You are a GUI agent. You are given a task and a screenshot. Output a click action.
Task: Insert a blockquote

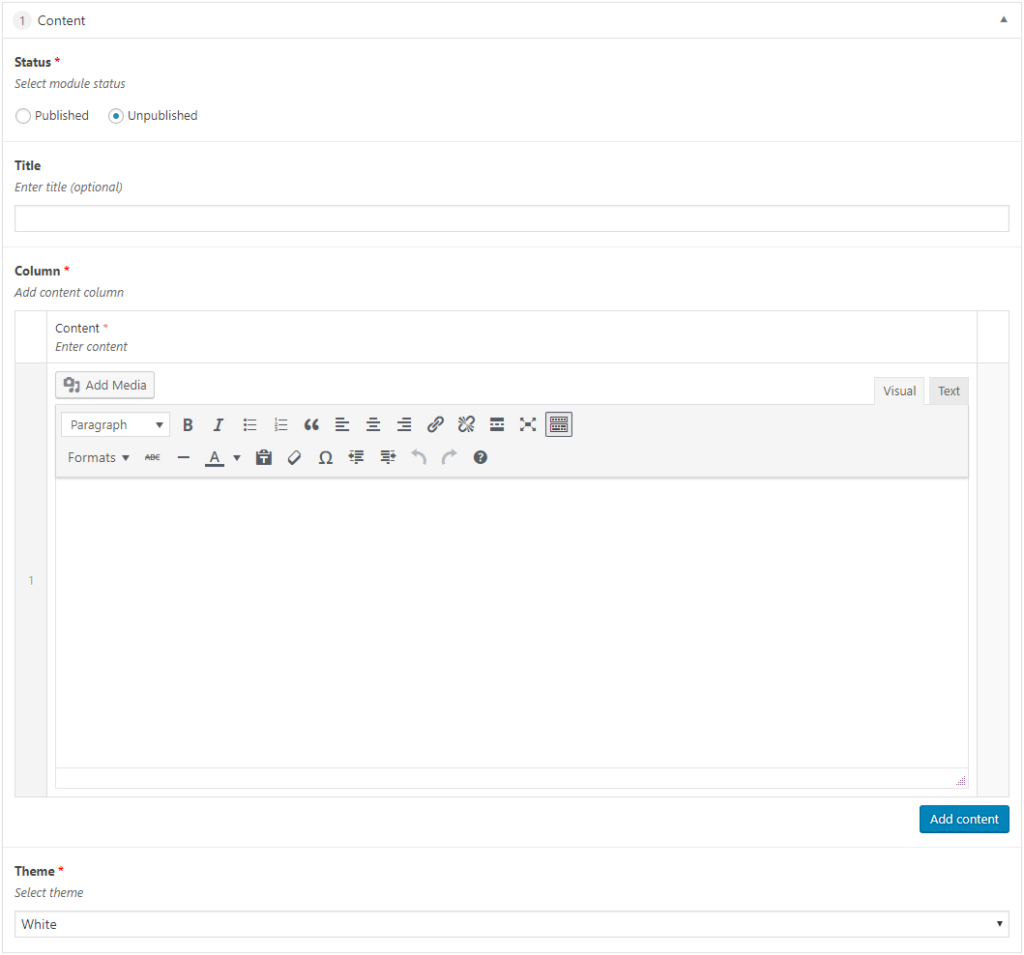pyautogui.click(x=311, y=425)
